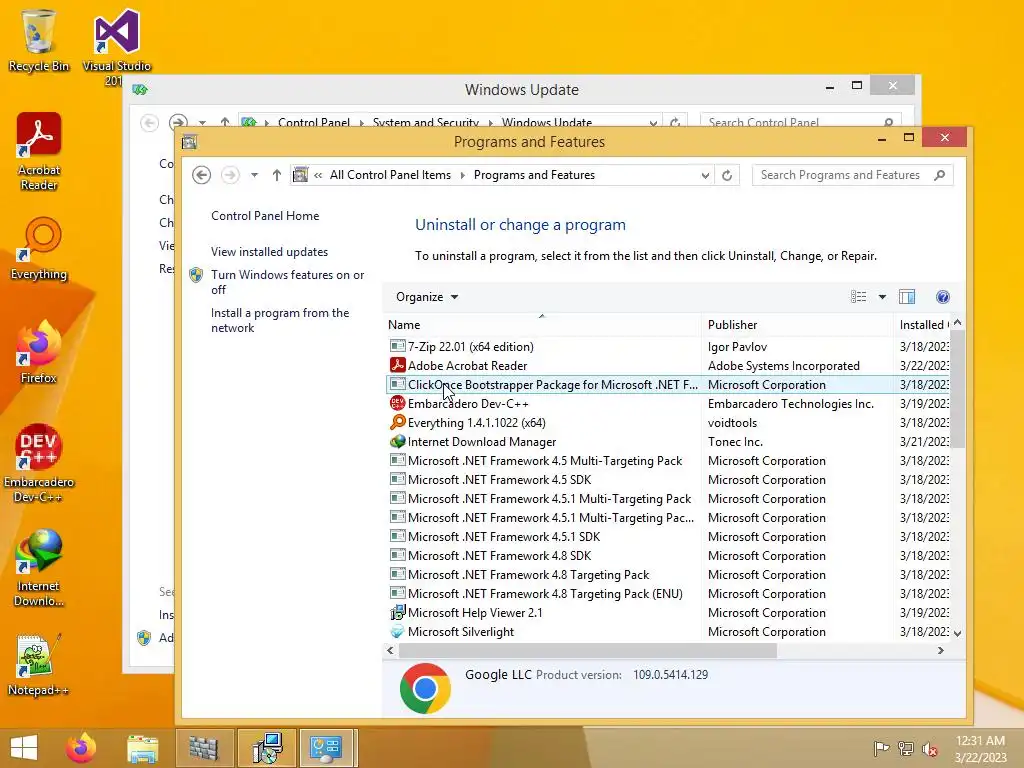Screen dimensions: 1024x768
Task: Open Install a program from the network
Action: click(280, 320)
